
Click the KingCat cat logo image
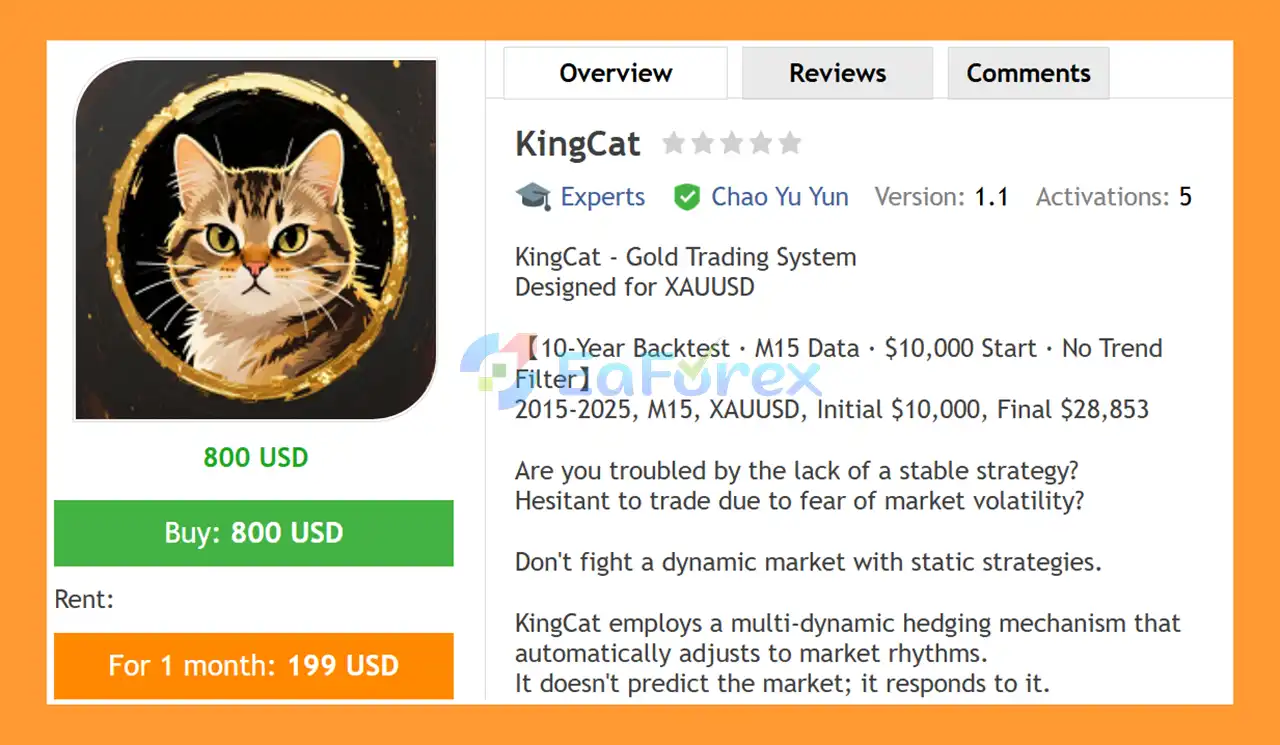pyautogui.click(x=256, y=240)
